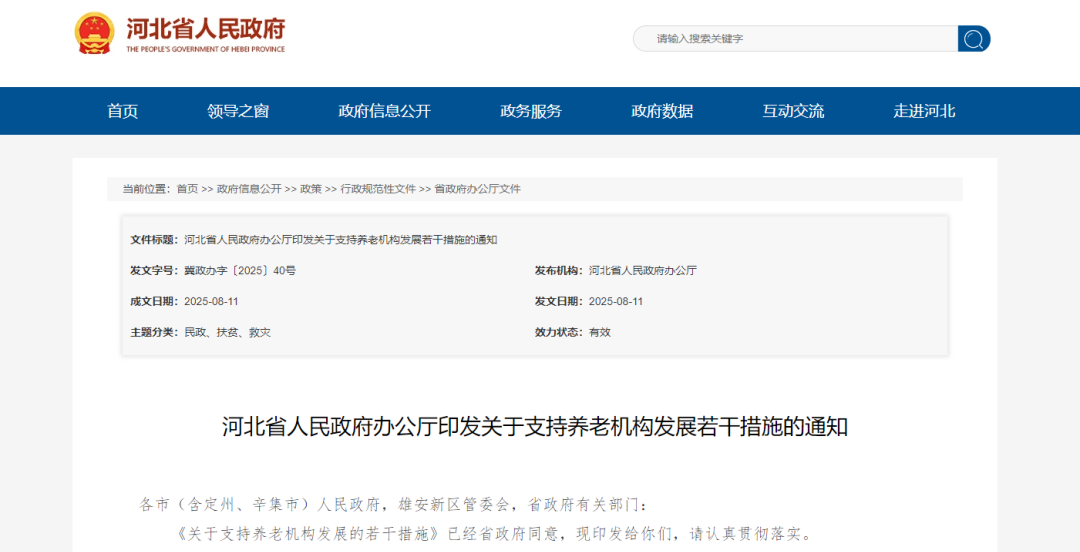Select 政务服务 in the main menu
The height and width of the screenshot is (552, 1080).
[531, 111]
